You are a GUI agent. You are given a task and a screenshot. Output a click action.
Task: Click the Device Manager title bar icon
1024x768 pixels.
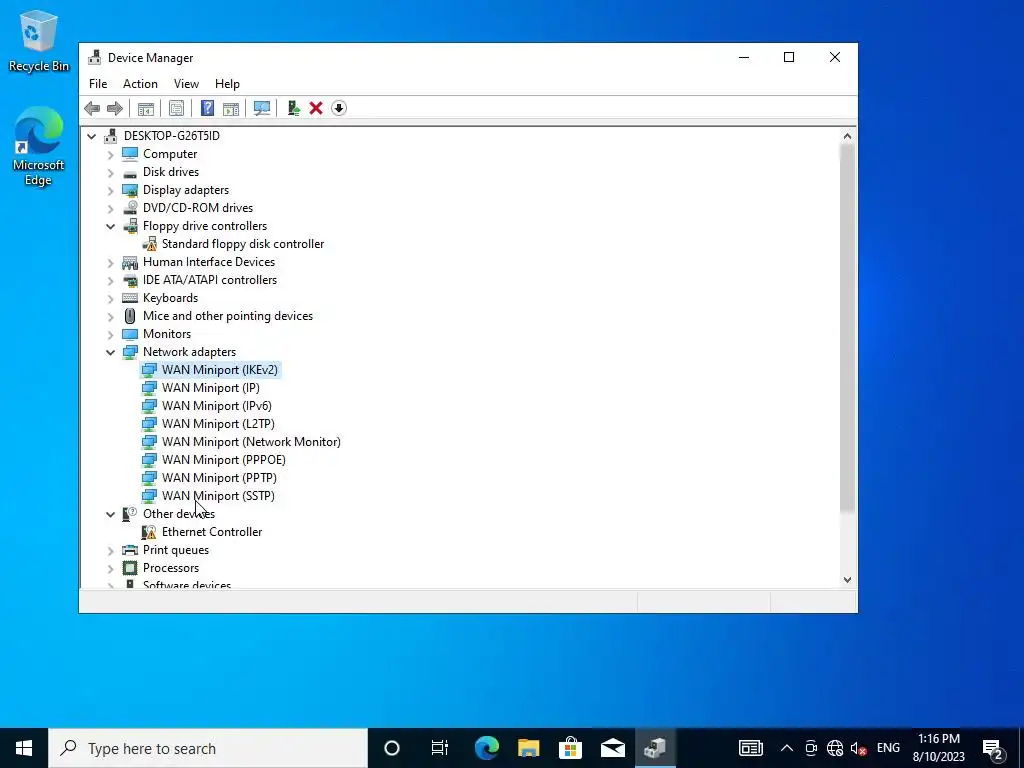[x=95, y=57]
